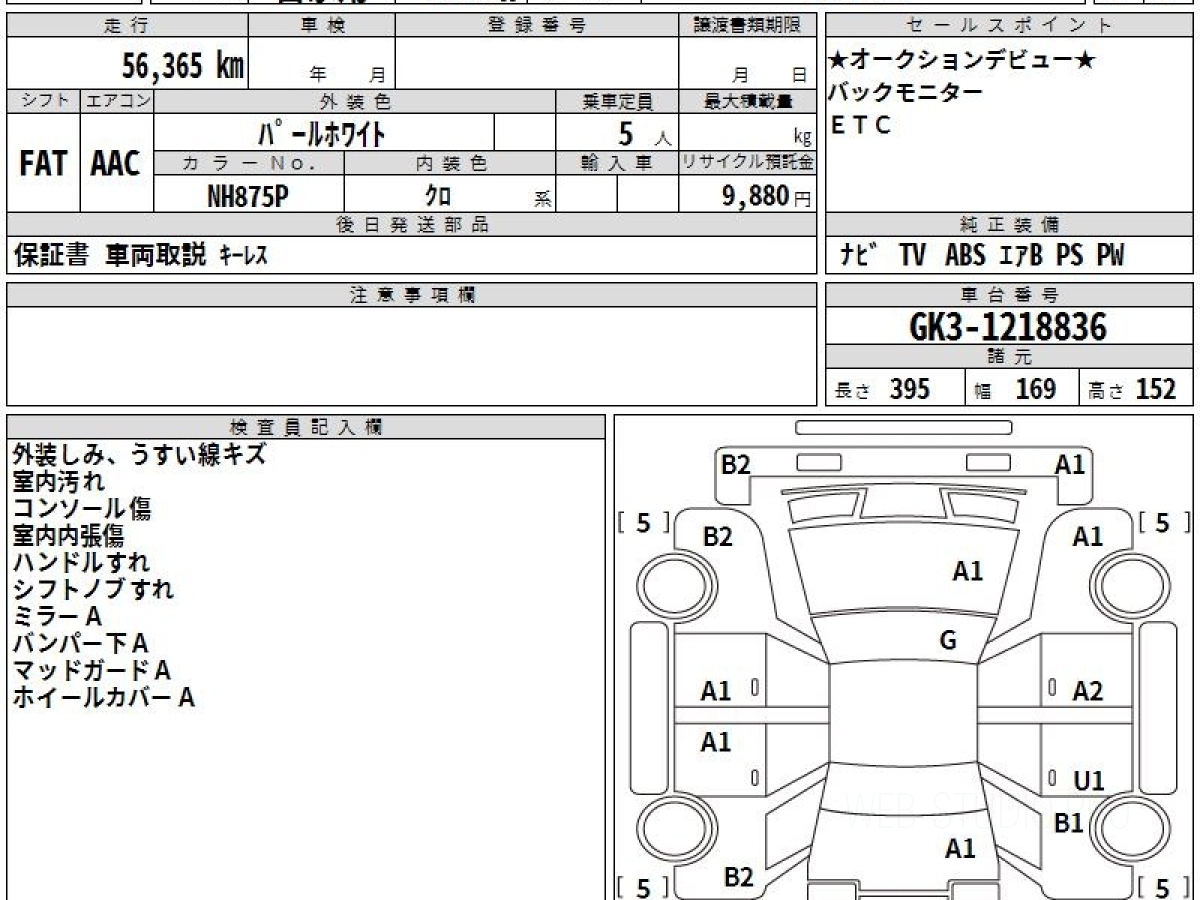Select inspector note ホイールカバーA
The width and height of the screenshot is (1200, 900).
[x=104, y=697]
